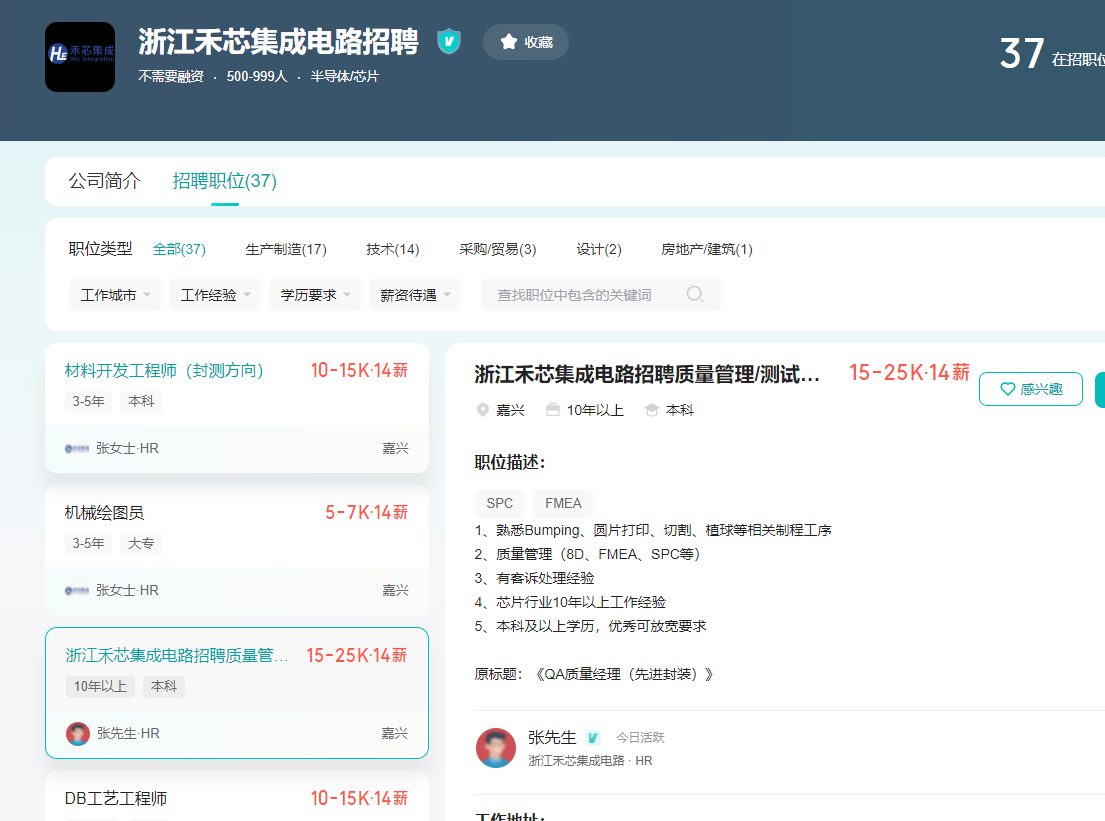Click the 原标题 《QA质量经理（先进封装）》 line
Viewport: 1105px width, 821px height.
point(594,674)
